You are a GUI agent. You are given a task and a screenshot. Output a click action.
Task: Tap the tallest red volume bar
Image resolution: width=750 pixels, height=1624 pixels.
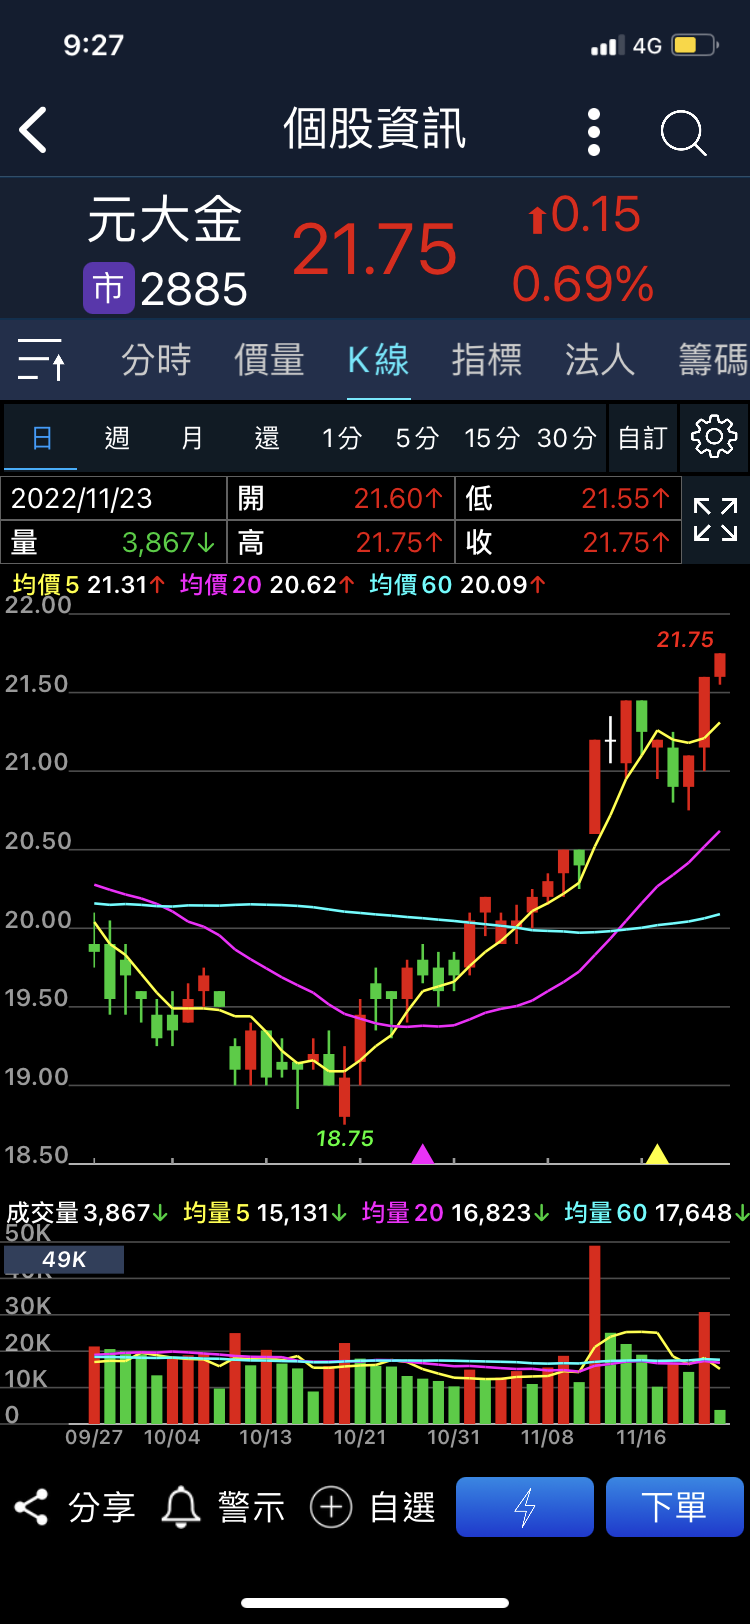tap(595, 1335)
